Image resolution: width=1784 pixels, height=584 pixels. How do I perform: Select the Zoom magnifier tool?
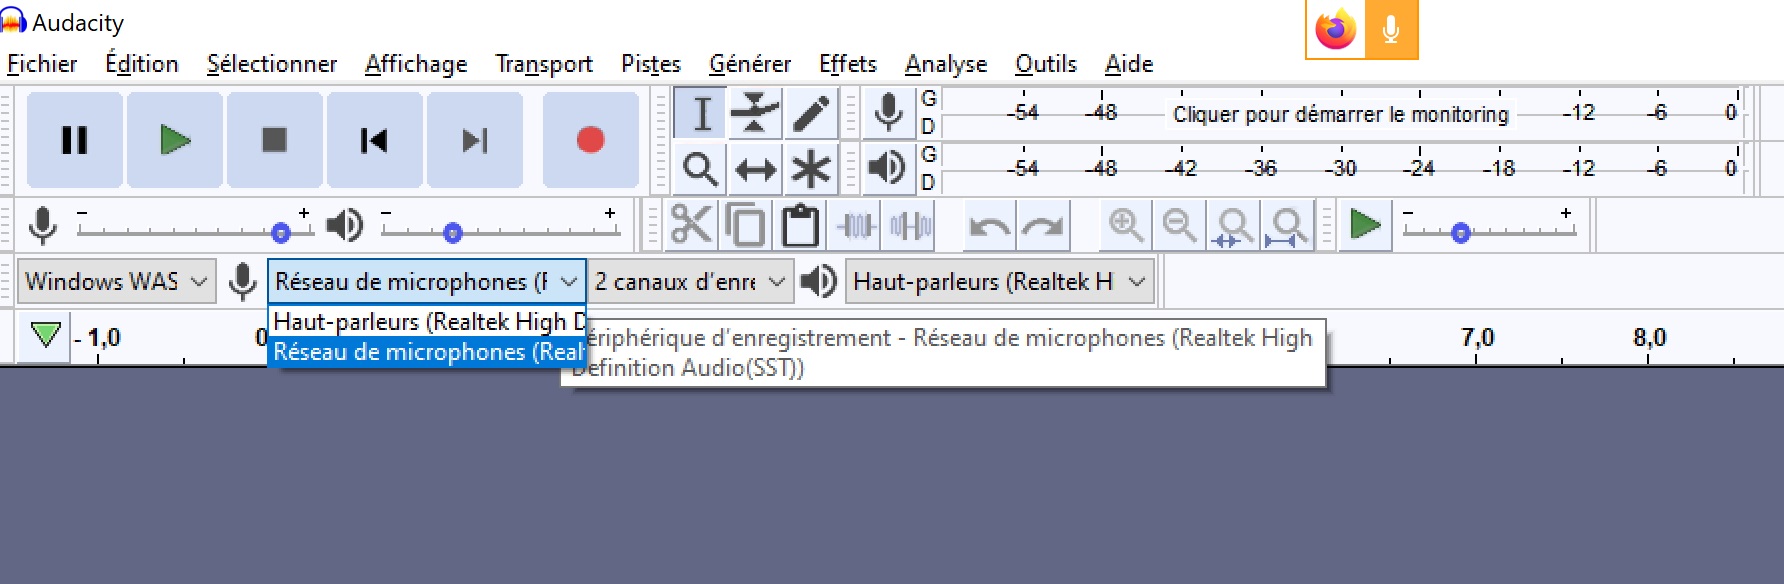pyautogui.click(x=701, y=168)
